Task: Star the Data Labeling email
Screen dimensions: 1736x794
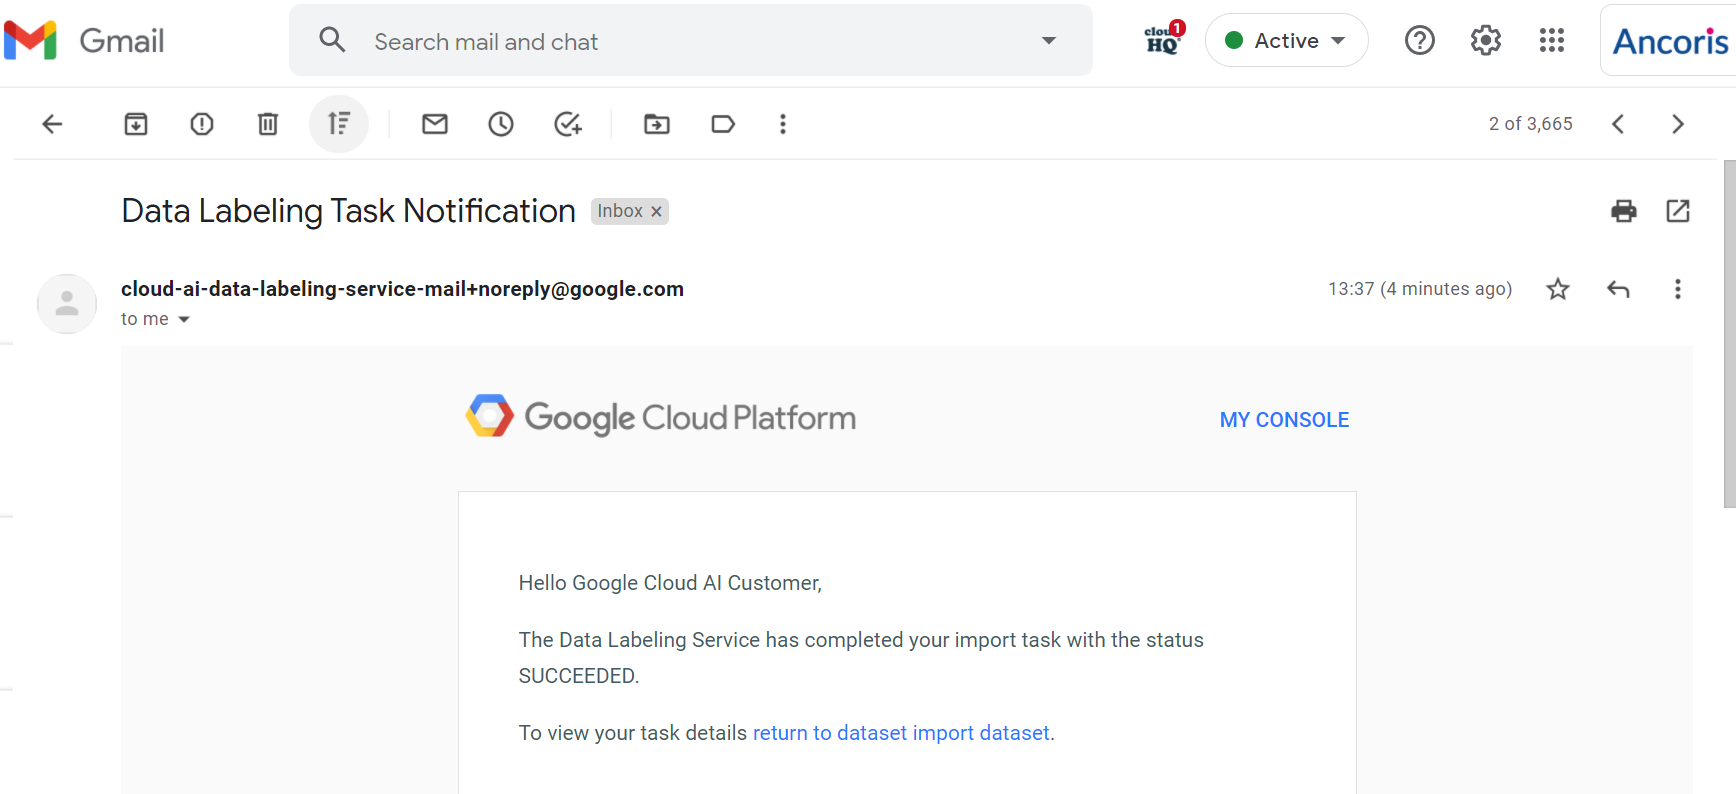Action: click(x=1558, y=289)
